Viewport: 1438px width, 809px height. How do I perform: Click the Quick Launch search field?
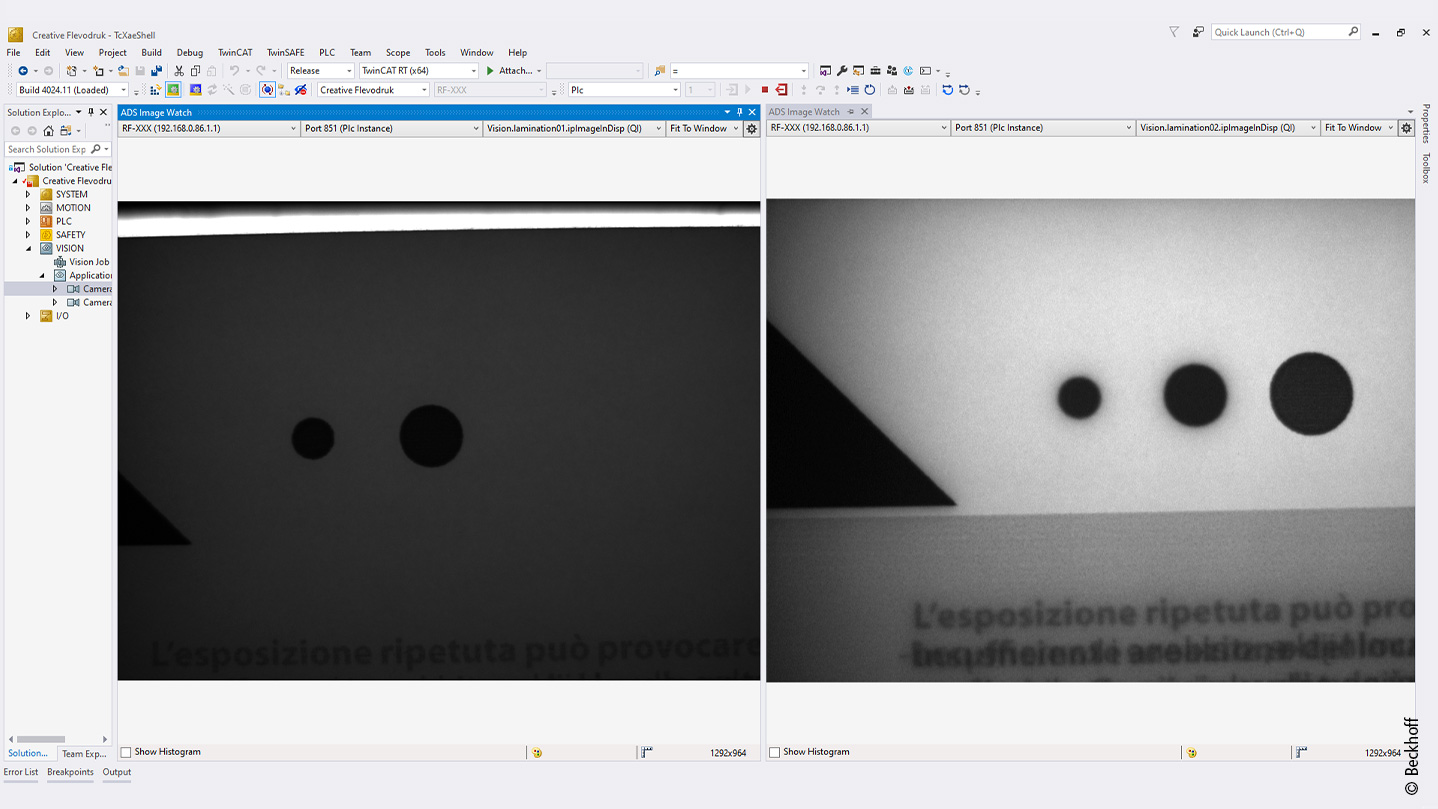pyautogui.click(x=1279, y=32)
